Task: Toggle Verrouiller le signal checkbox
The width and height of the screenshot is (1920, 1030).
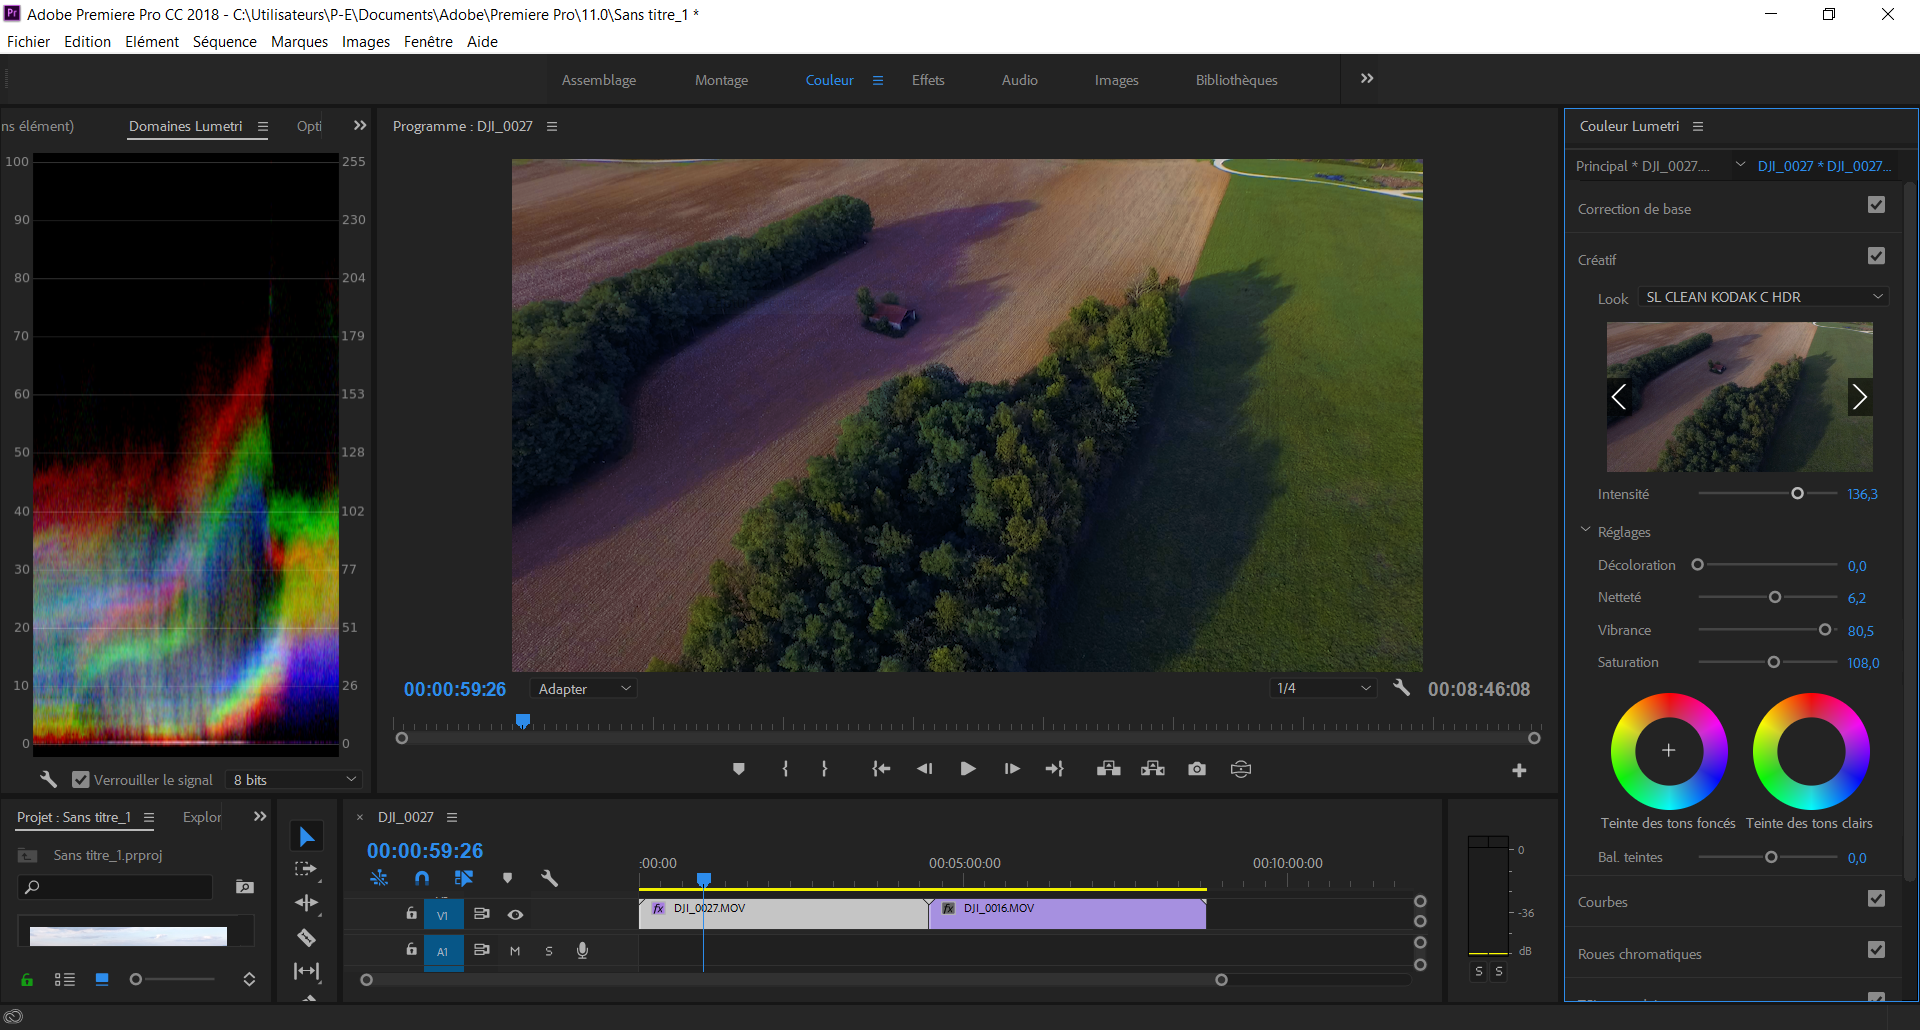Action: coord(81,779)
